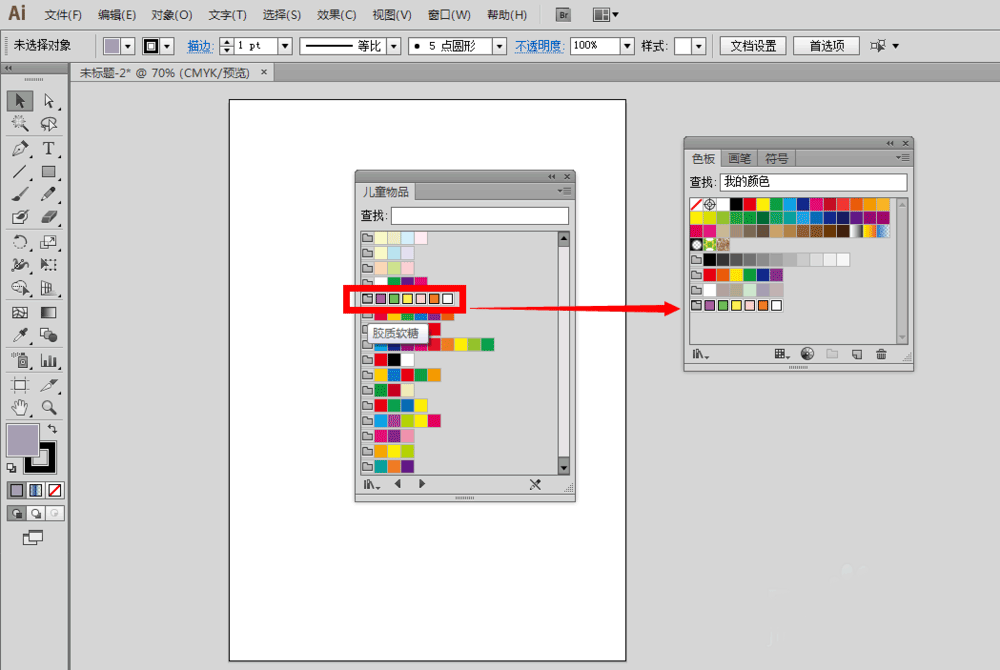Select the Eyedropper tool

pyautogui.click(x=20, y=335)
